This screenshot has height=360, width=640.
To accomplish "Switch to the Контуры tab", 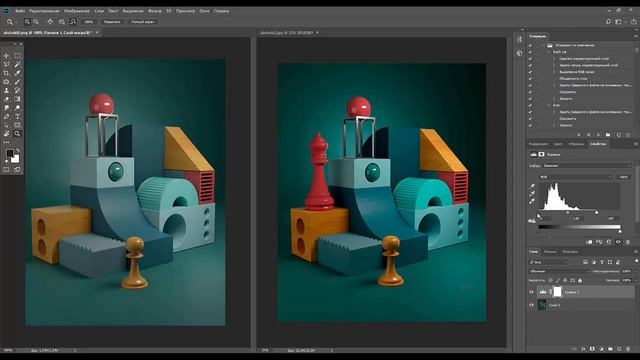I will (x=570, y=251).
